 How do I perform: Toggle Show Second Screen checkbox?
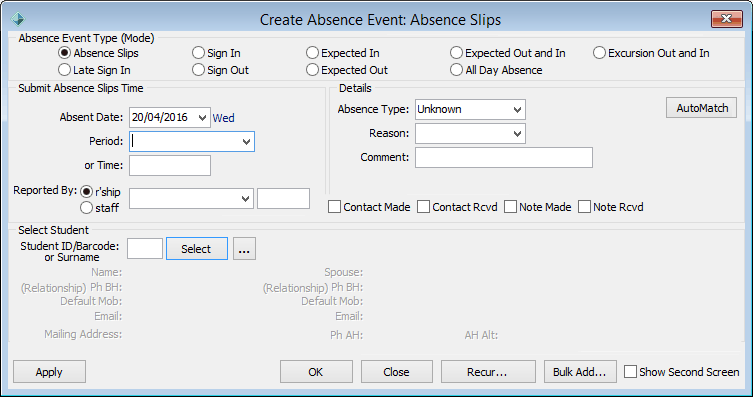pyautogui.click(x=631, y=372)
